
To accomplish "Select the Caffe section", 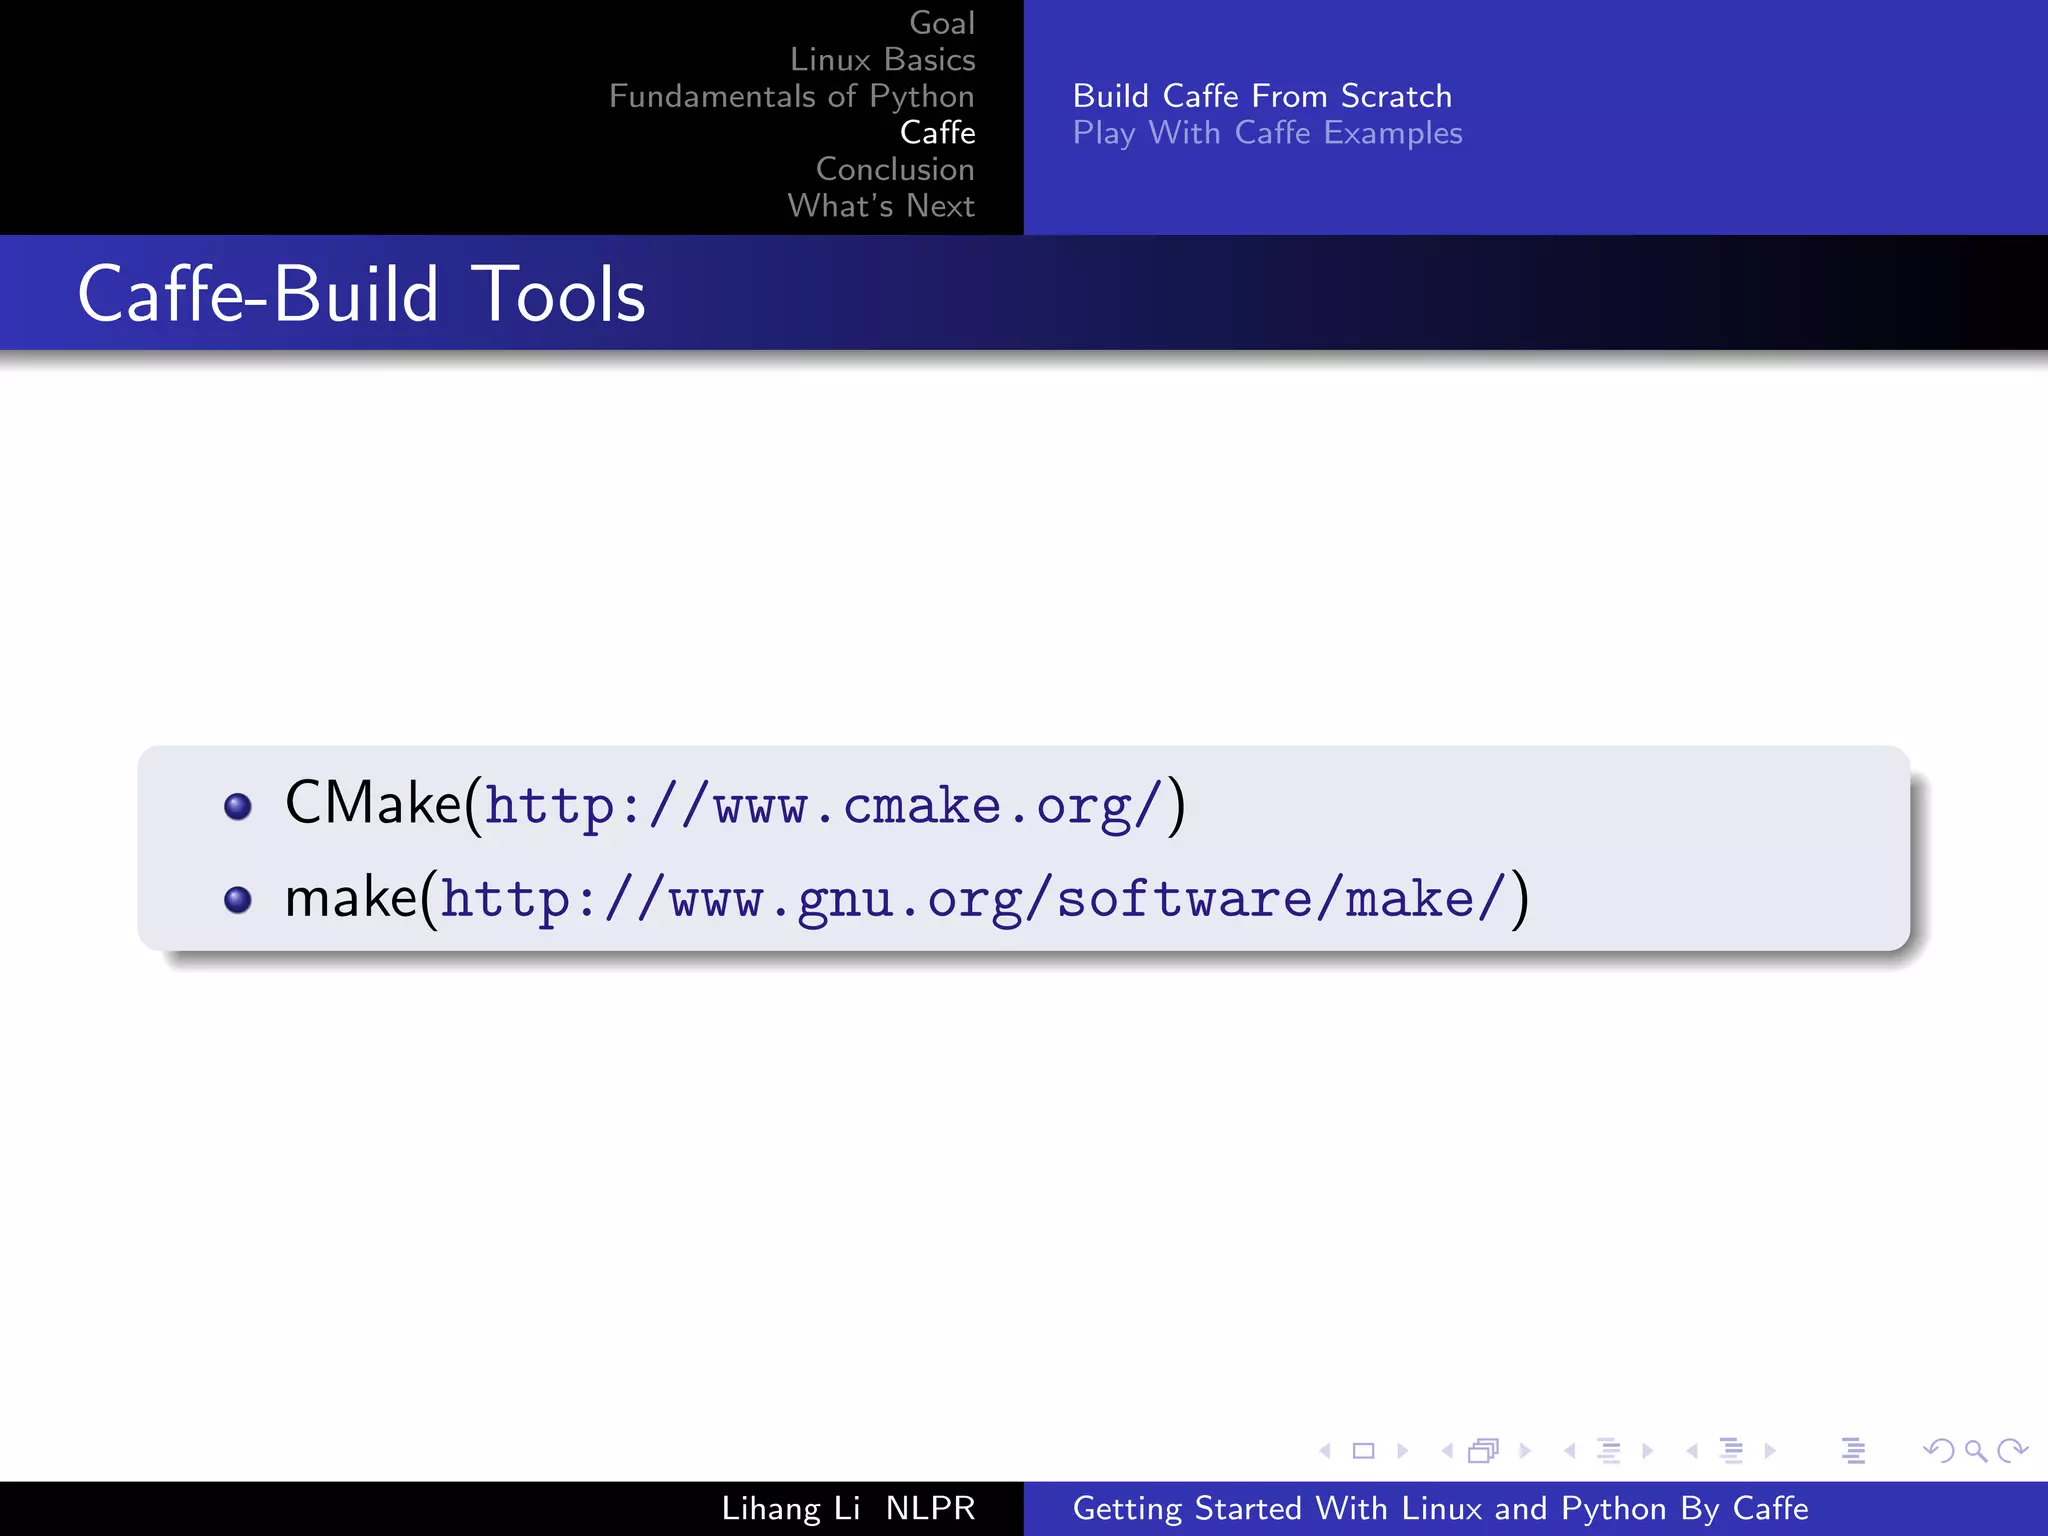I will (938, 132).
